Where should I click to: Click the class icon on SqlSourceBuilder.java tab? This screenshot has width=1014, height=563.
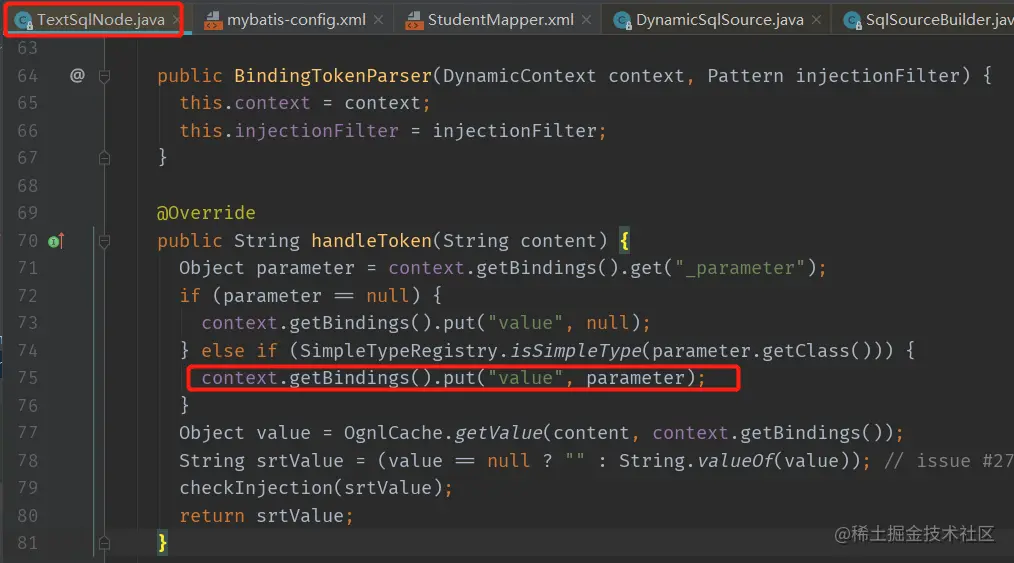[x=852, y=21]
